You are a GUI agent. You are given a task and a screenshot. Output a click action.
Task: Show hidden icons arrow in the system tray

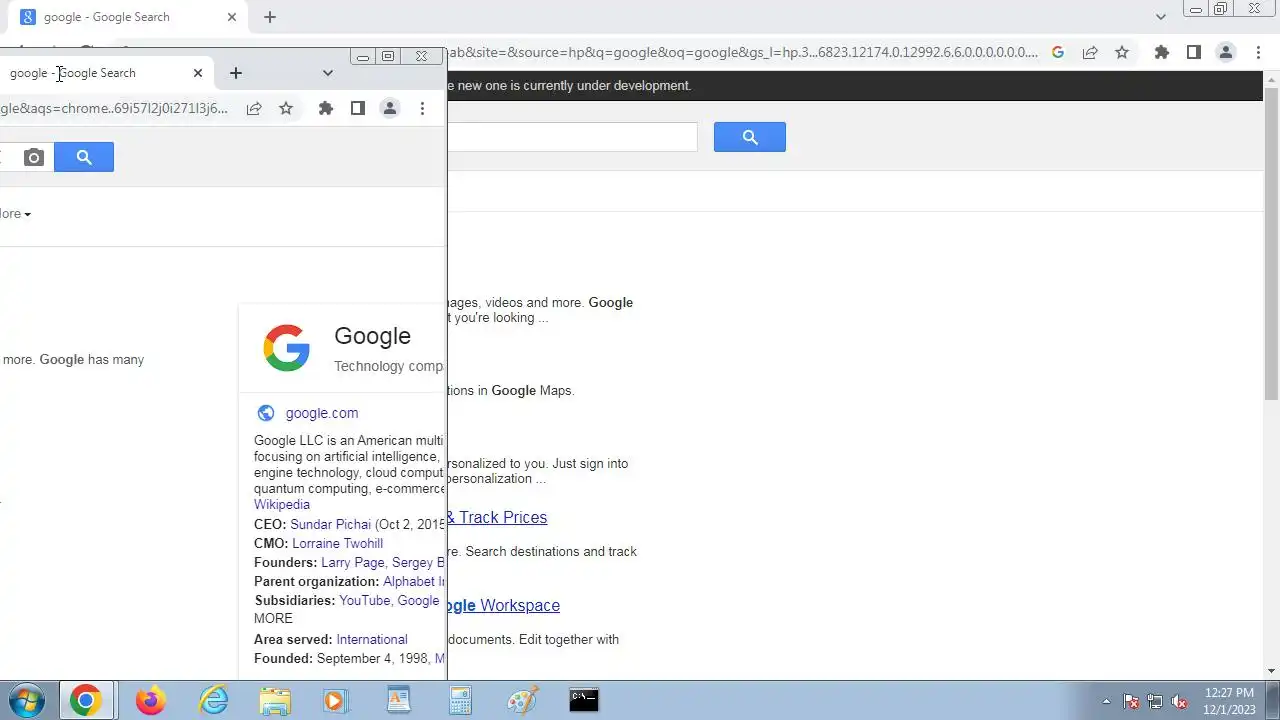coord(1105,702)
